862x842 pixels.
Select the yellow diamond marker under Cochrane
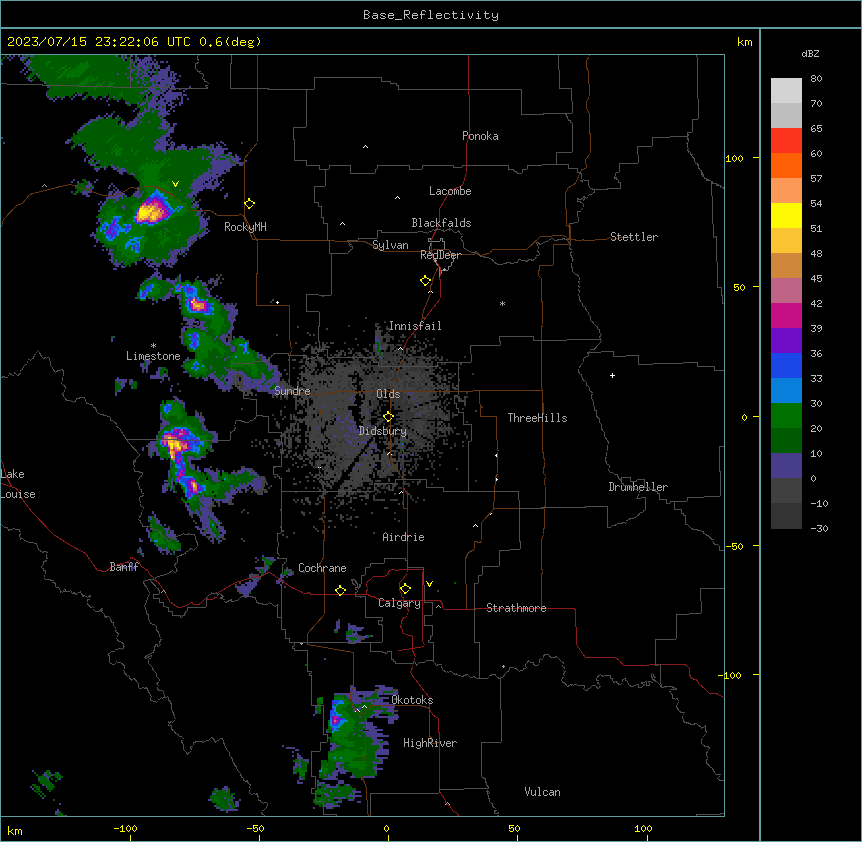(340, 590)
